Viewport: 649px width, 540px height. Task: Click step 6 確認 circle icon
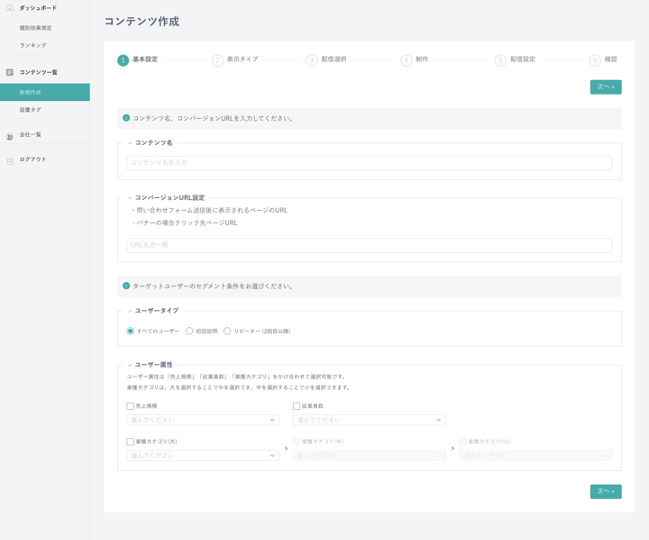pyautogui.click(x=595, y=60)
